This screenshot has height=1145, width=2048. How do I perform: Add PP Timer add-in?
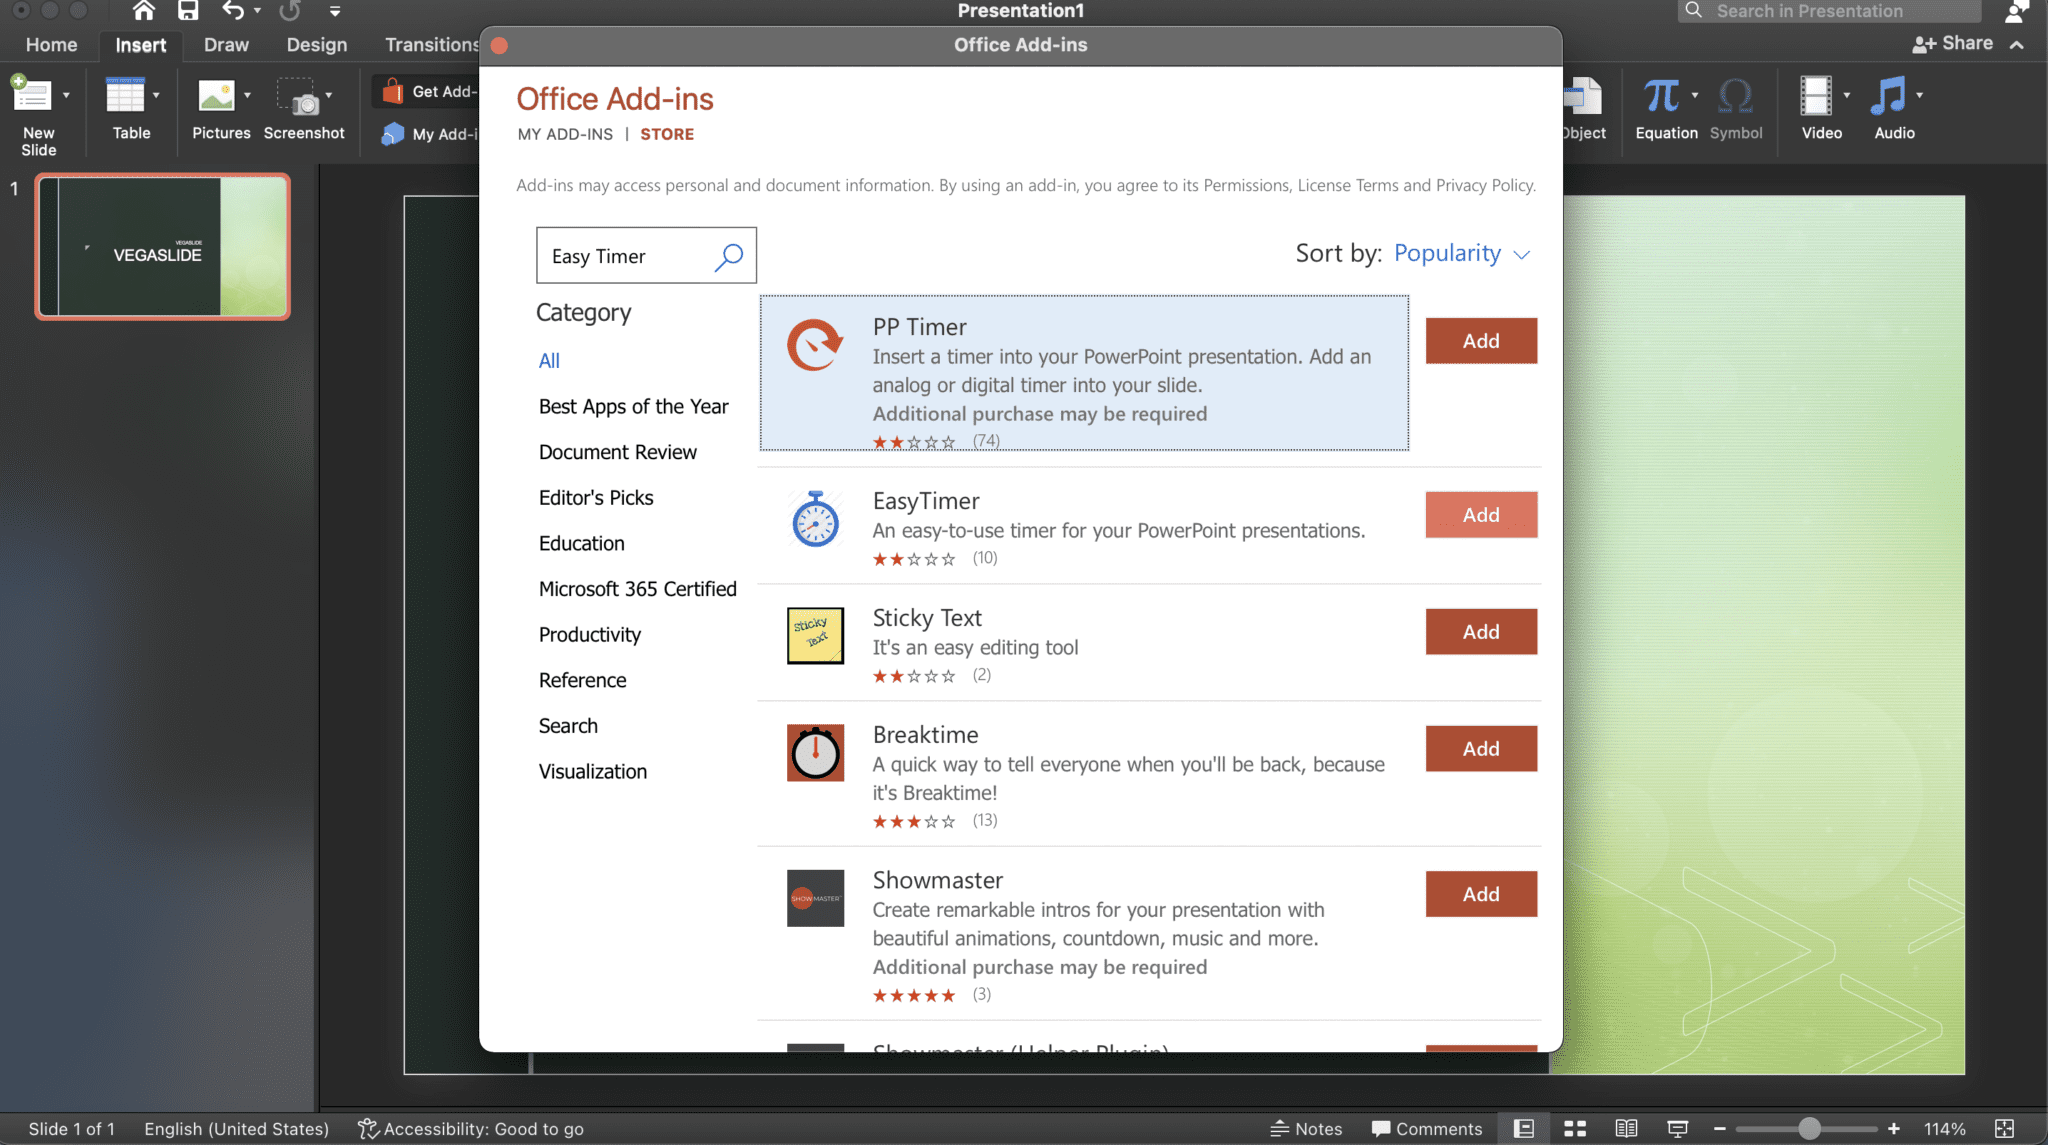click(x=1481, y=339)
